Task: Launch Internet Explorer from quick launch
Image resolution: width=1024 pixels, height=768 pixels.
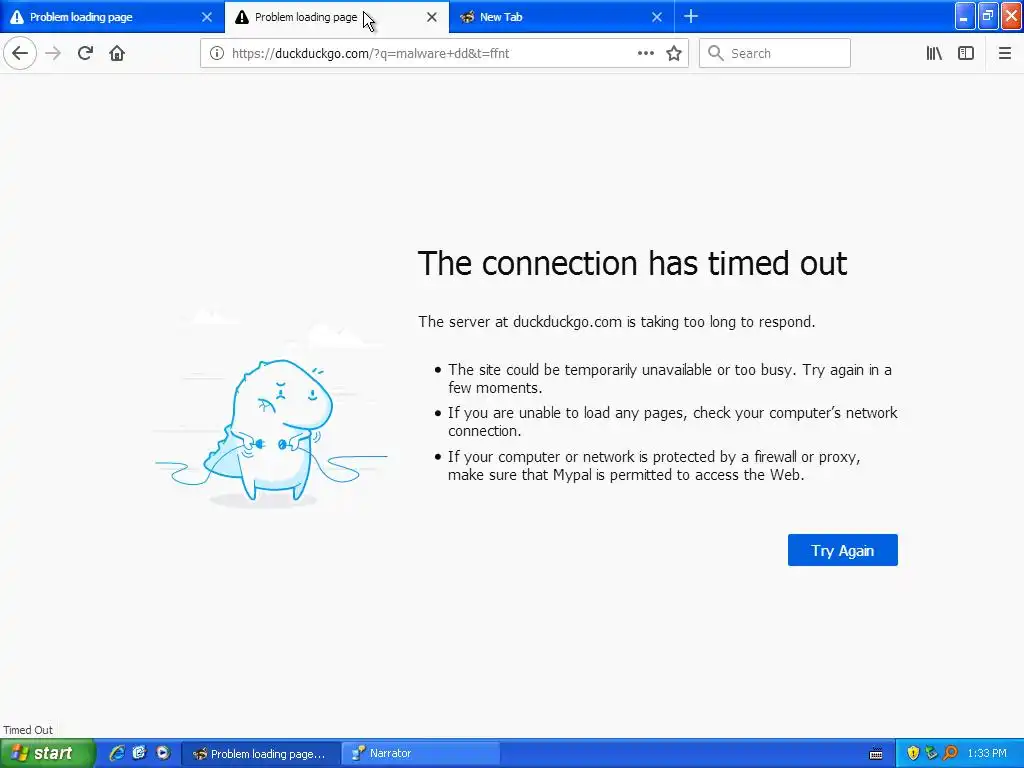Action: coord(116,753)
